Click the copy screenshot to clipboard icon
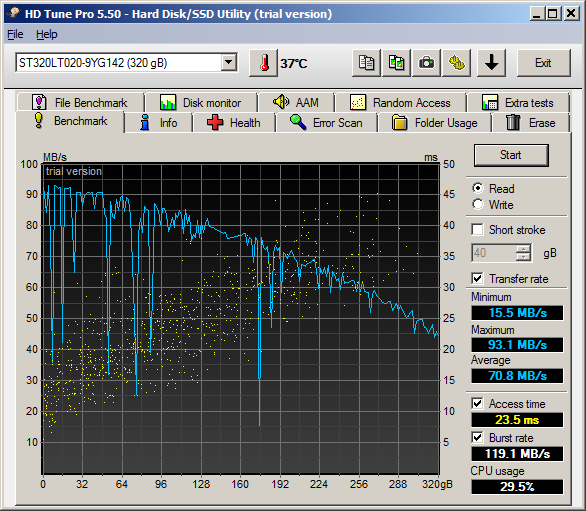The width and height of the screenshot is (586, 511). point(396,63)
